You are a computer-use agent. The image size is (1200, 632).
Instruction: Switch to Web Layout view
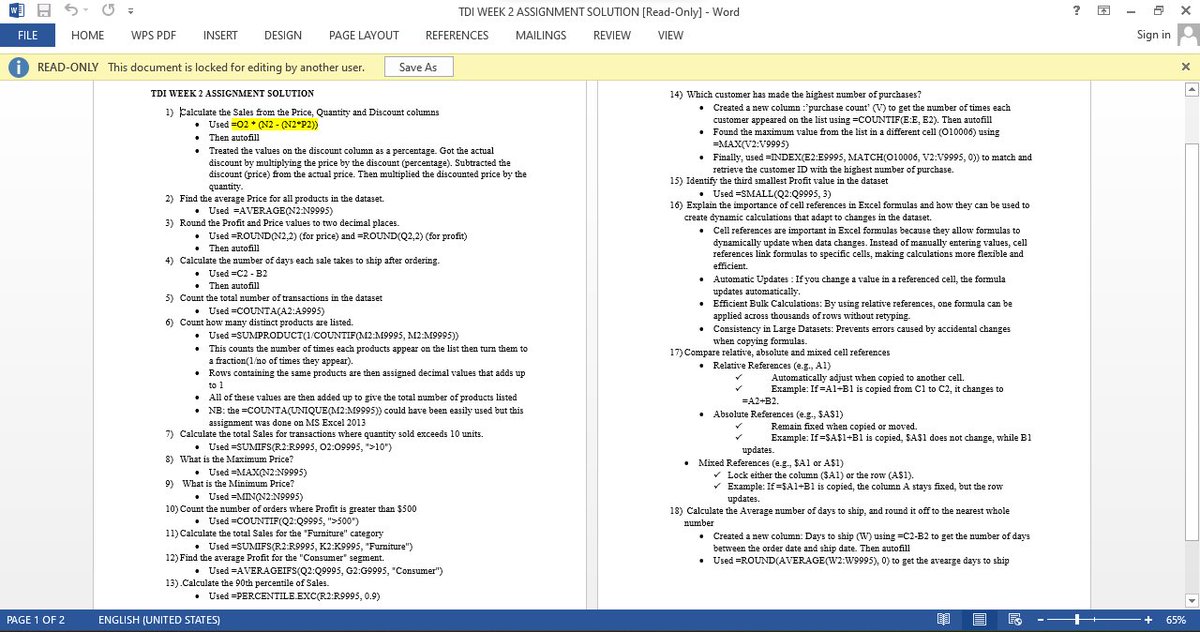point(1015,620)
